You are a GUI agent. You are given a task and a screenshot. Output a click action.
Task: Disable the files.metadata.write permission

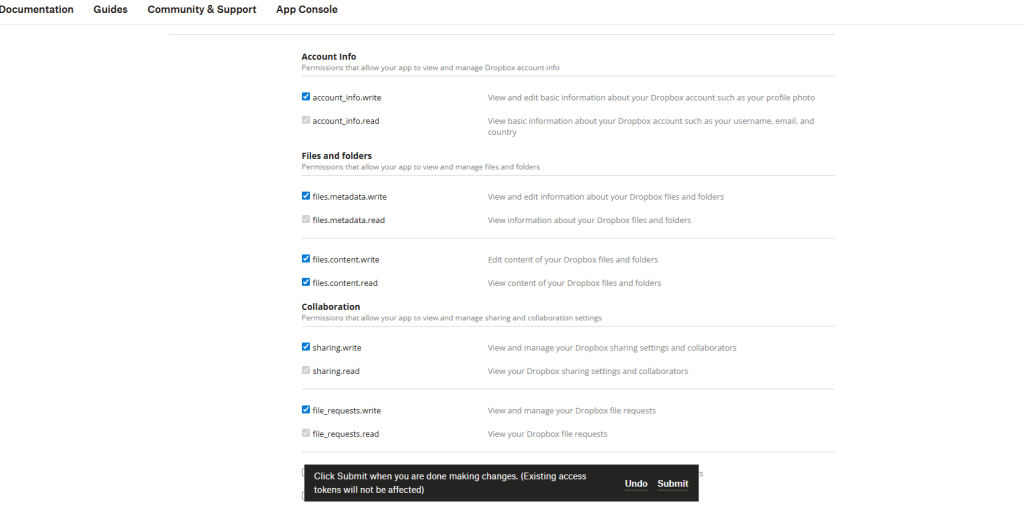[306, 196]
